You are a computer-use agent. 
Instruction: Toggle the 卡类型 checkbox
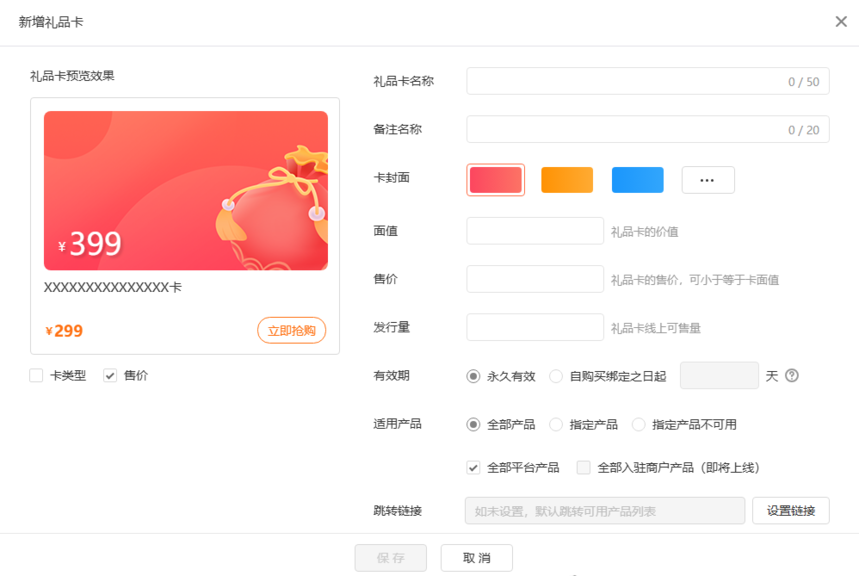37,376
